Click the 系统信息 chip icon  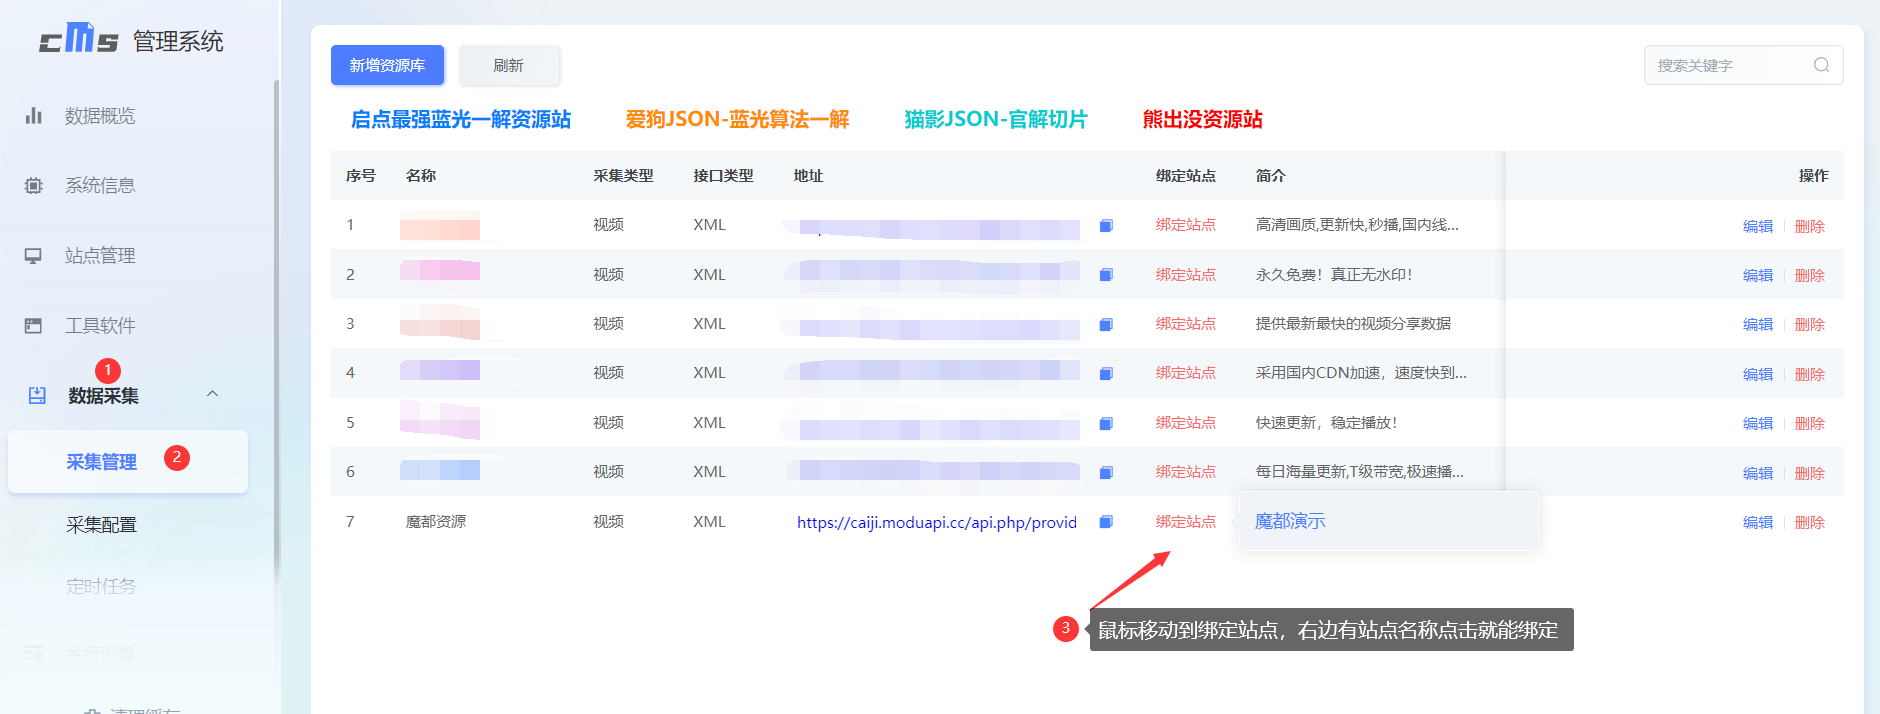point(34,186)
